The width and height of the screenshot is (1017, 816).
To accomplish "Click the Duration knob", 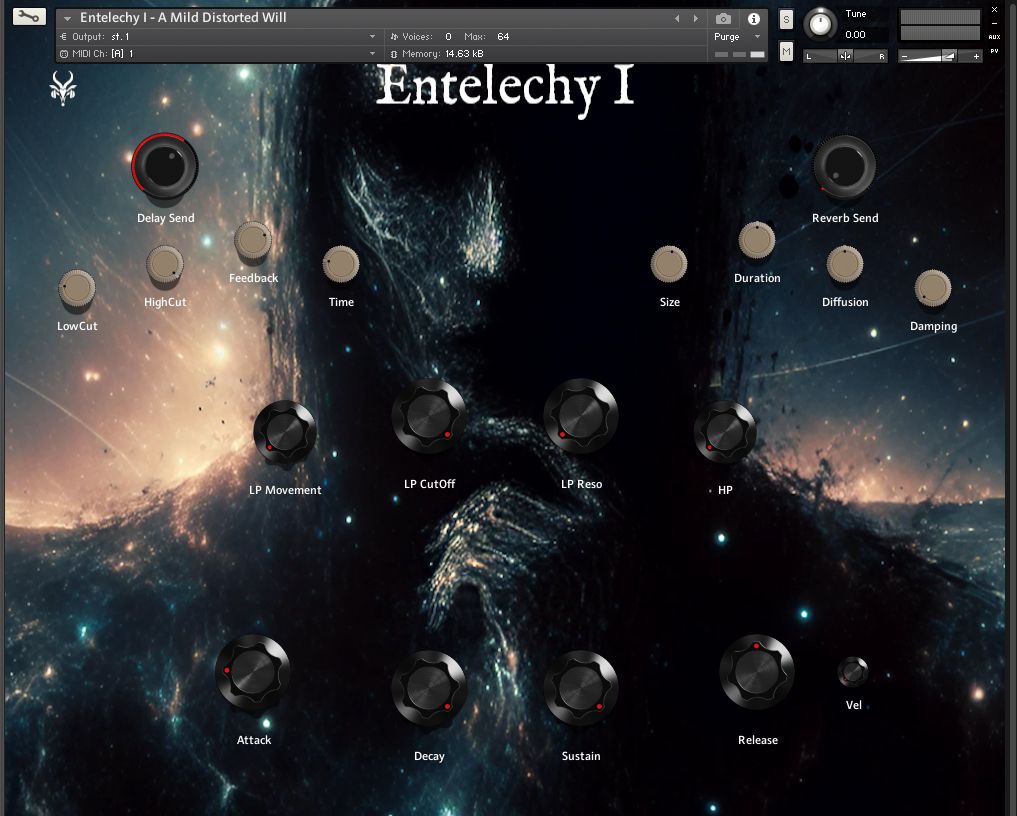I will point(757,241).
